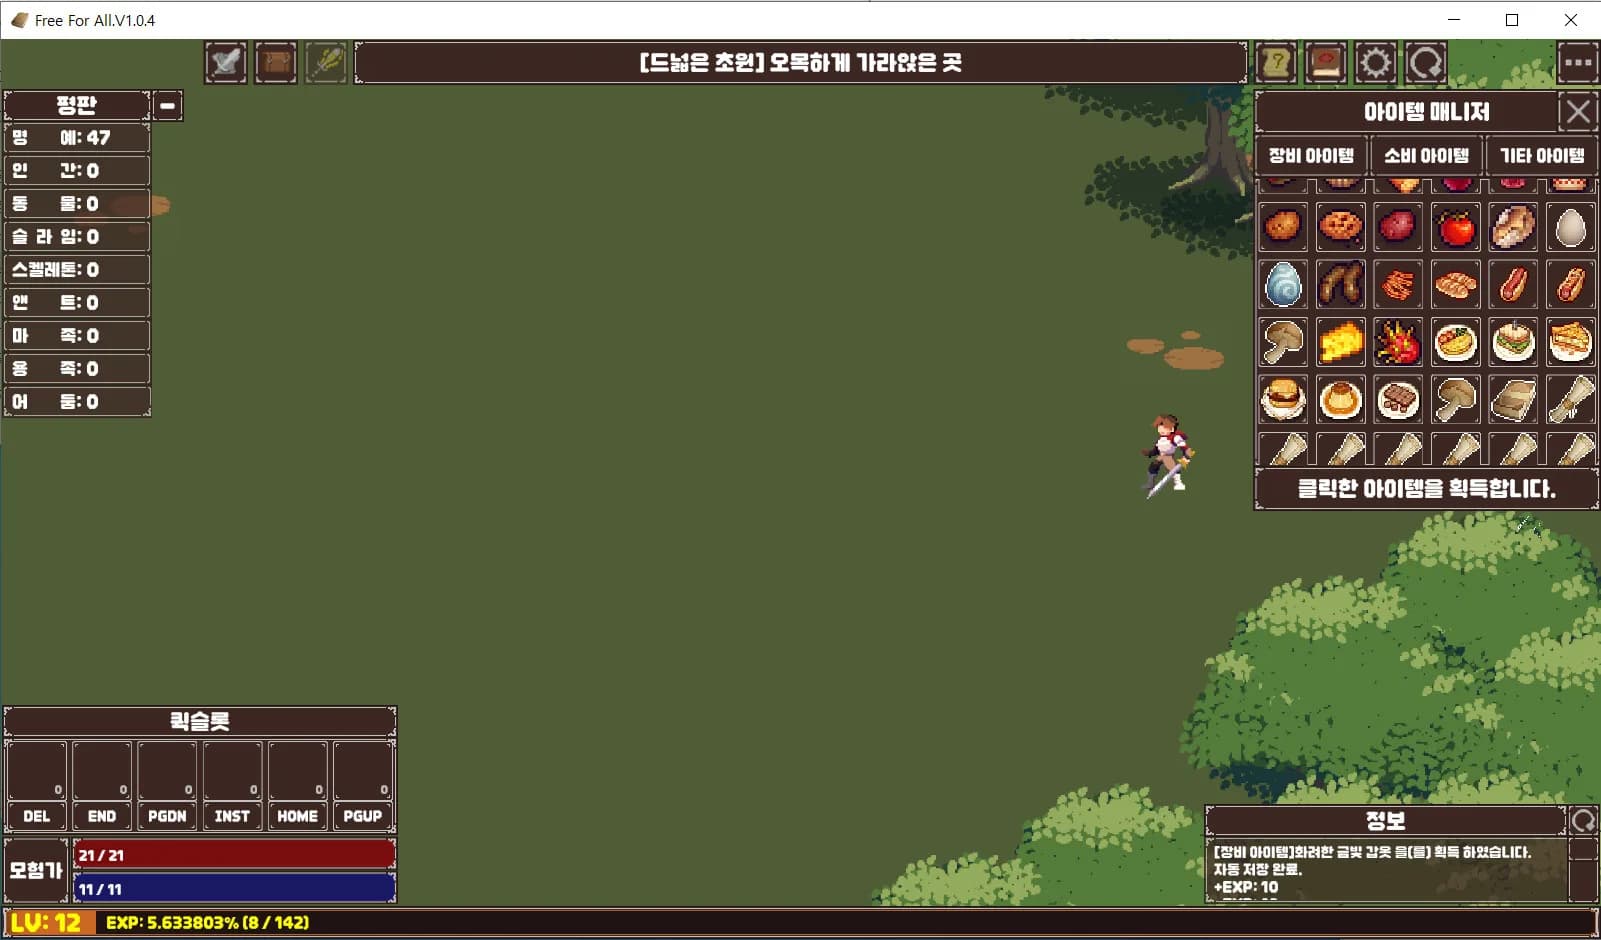Collapse the 평판 panel with minus button
Viewport: 1601px width, 940px height.
coord(167,105)
